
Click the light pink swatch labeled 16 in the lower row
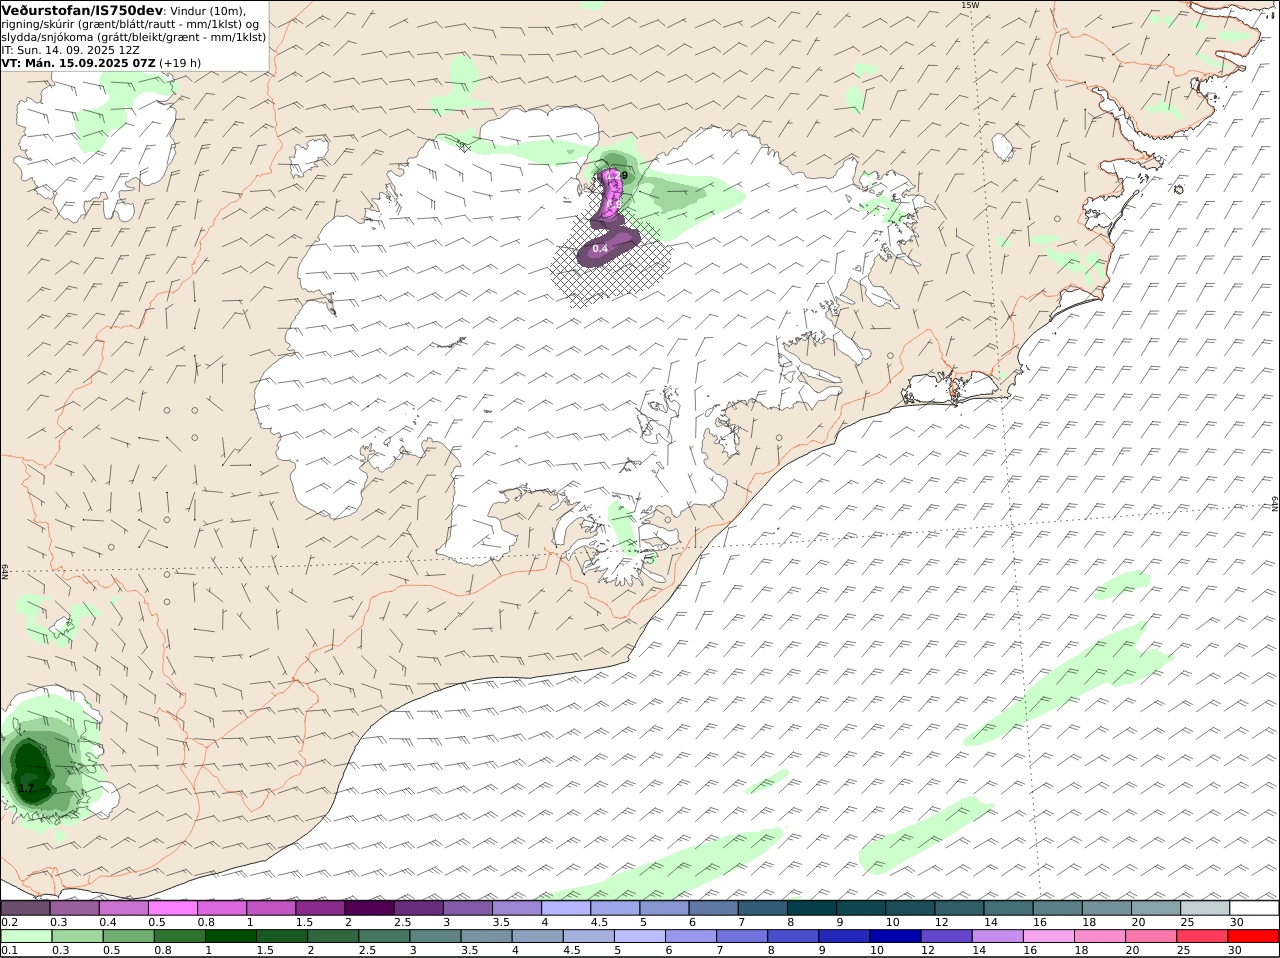1048,937
